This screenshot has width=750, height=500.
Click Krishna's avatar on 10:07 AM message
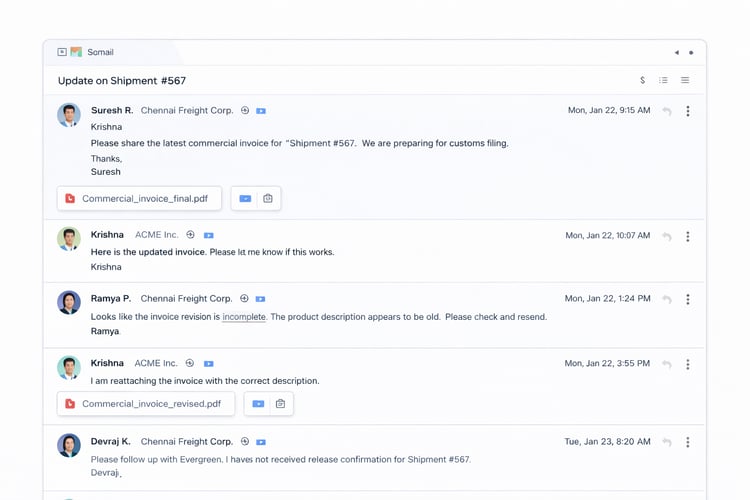[x=69, y=239]
